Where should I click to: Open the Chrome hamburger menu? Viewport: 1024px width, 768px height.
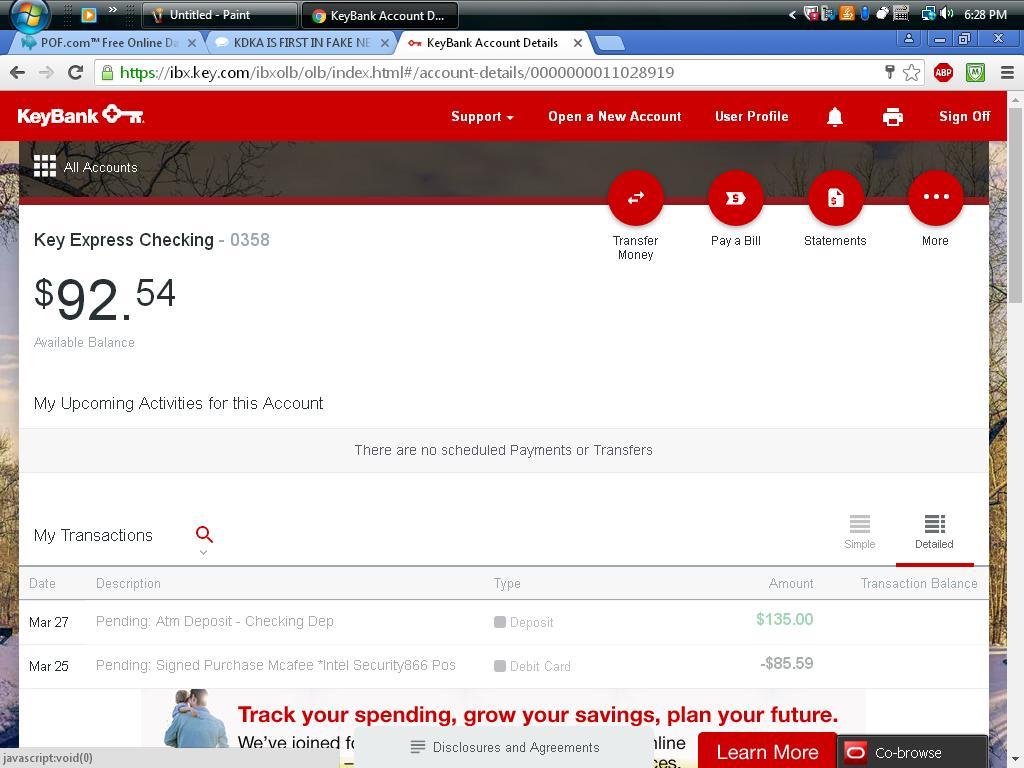[x=1007, y=72]
